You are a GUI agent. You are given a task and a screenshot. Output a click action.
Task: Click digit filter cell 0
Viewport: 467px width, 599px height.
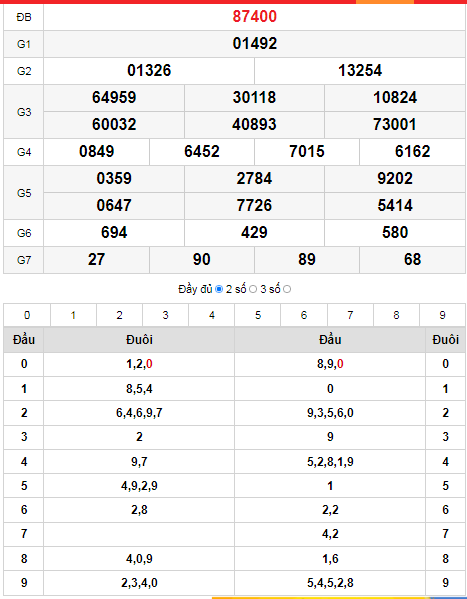(27, 315)
